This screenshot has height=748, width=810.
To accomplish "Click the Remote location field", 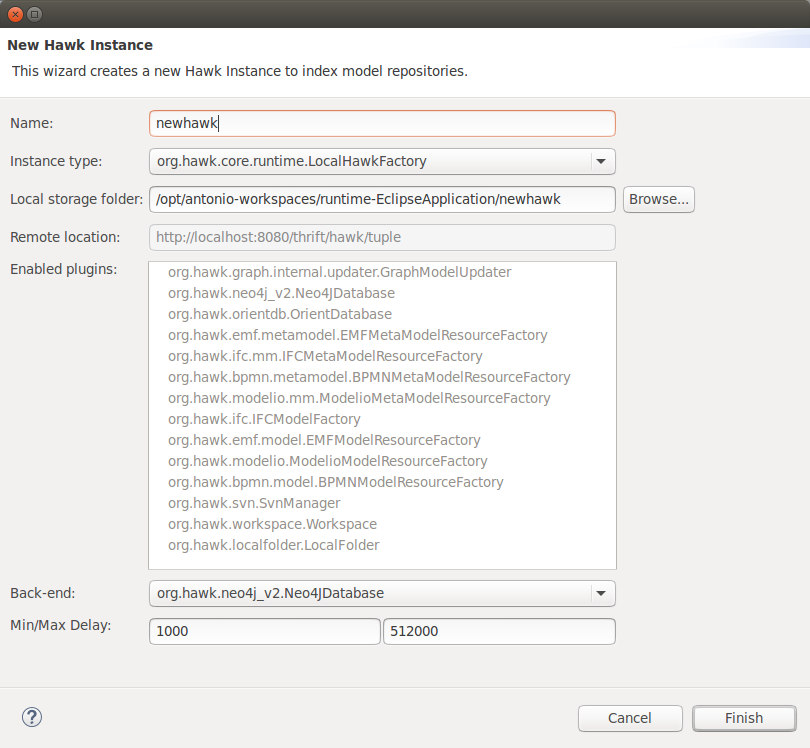I will pos(382,237).
